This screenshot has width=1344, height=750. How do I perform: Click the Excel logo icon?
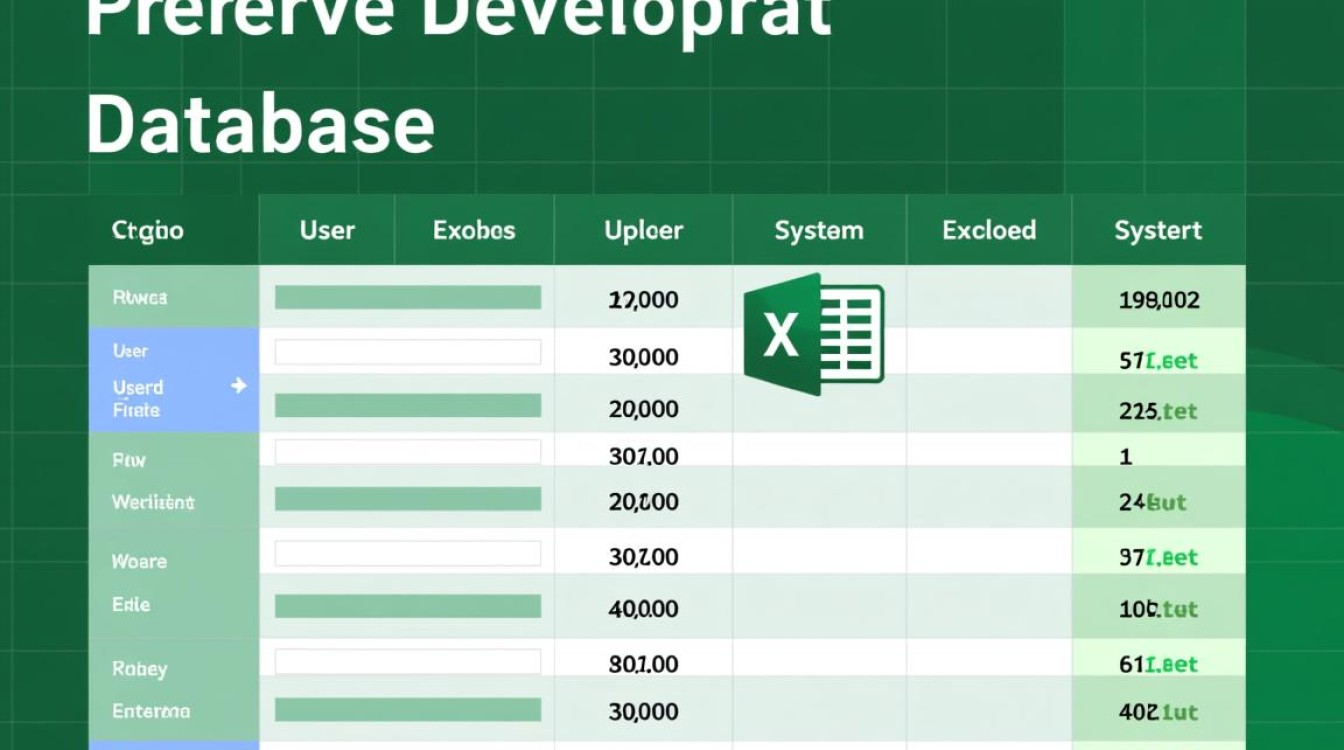click(814, 334)
